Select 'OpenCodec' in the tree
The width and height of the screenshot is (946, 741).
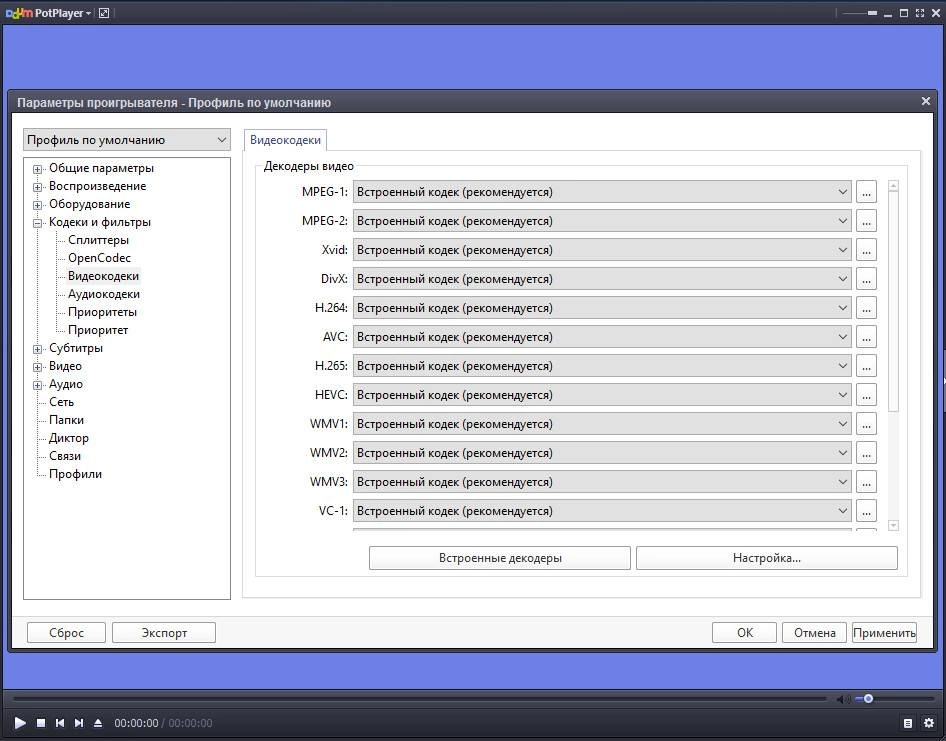coord(100,258)
